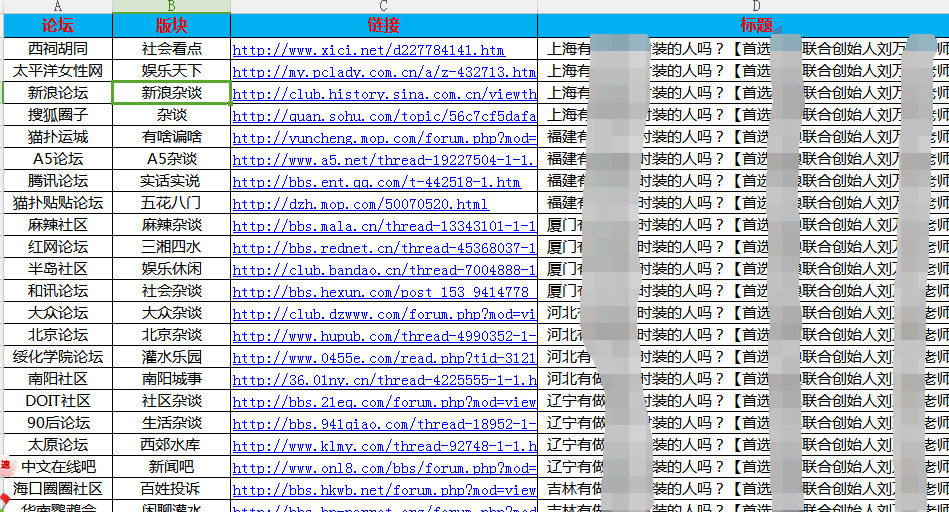This screenshot has width=949, height=512.
Task: Open the bbs.hexun.com post link
Action: [x=384, y=292]
